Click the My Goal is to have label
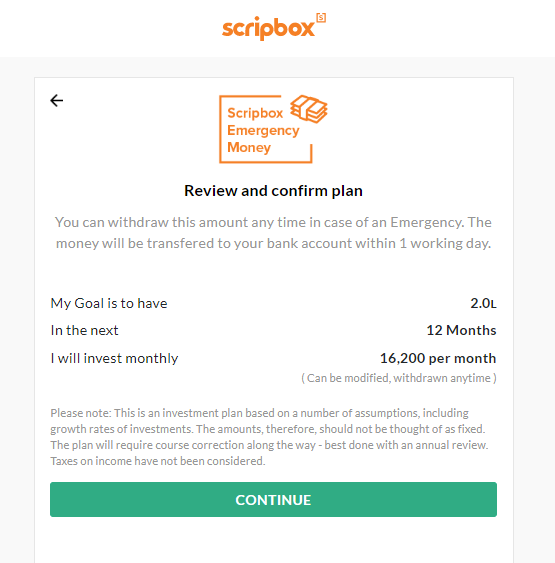Image resolution: width=555 pixels, height=563 pixels. tap(109, 303)
